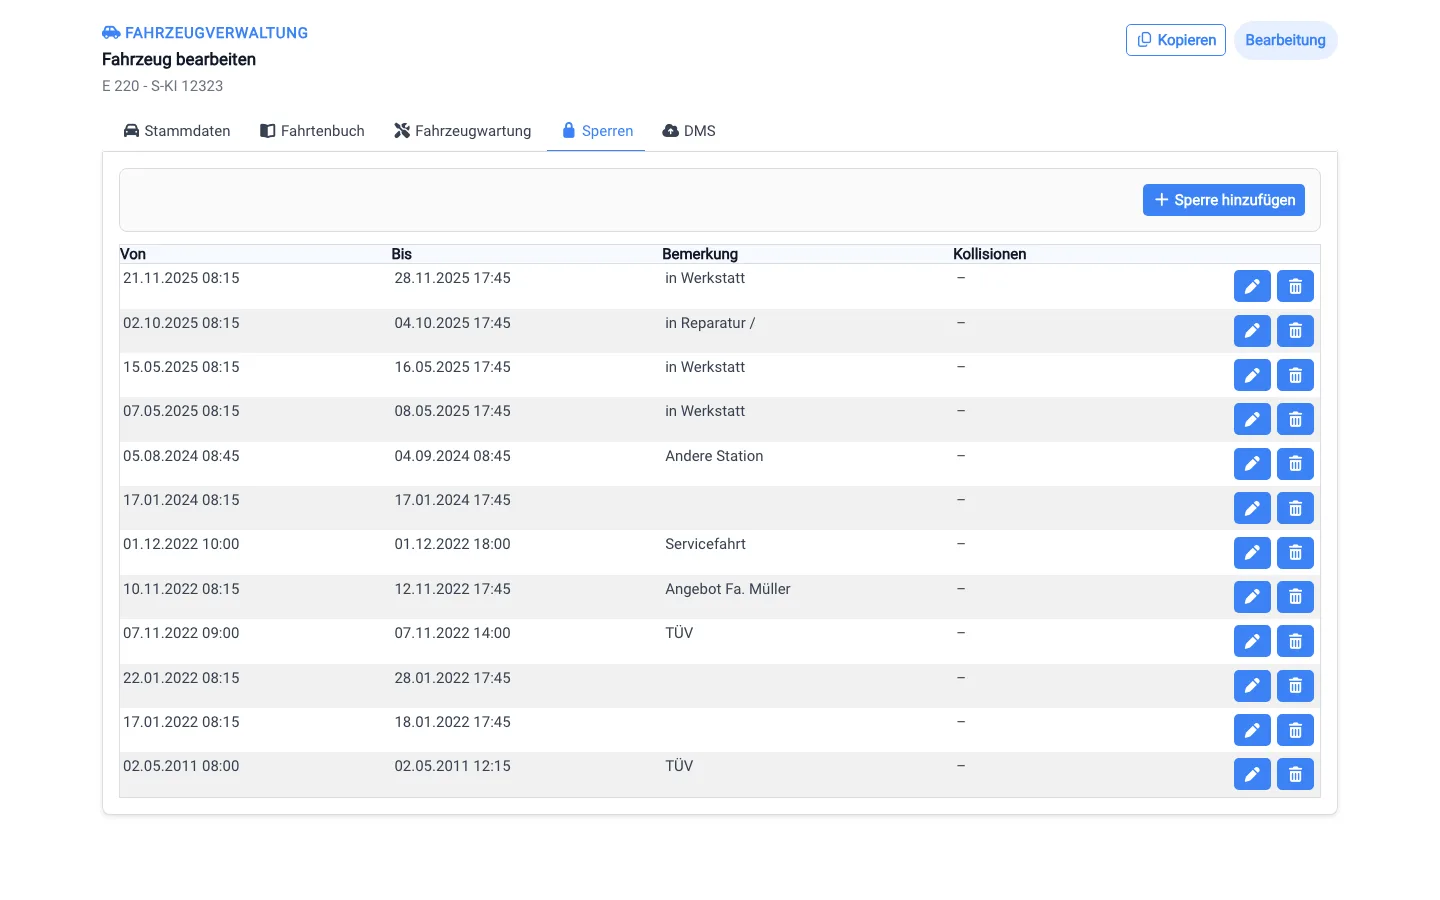Image resolution: width=1440 pixels, height=900 pixels.
Task: Edit the lock starting 17.01.2024 08:15
Action: 1252,508
